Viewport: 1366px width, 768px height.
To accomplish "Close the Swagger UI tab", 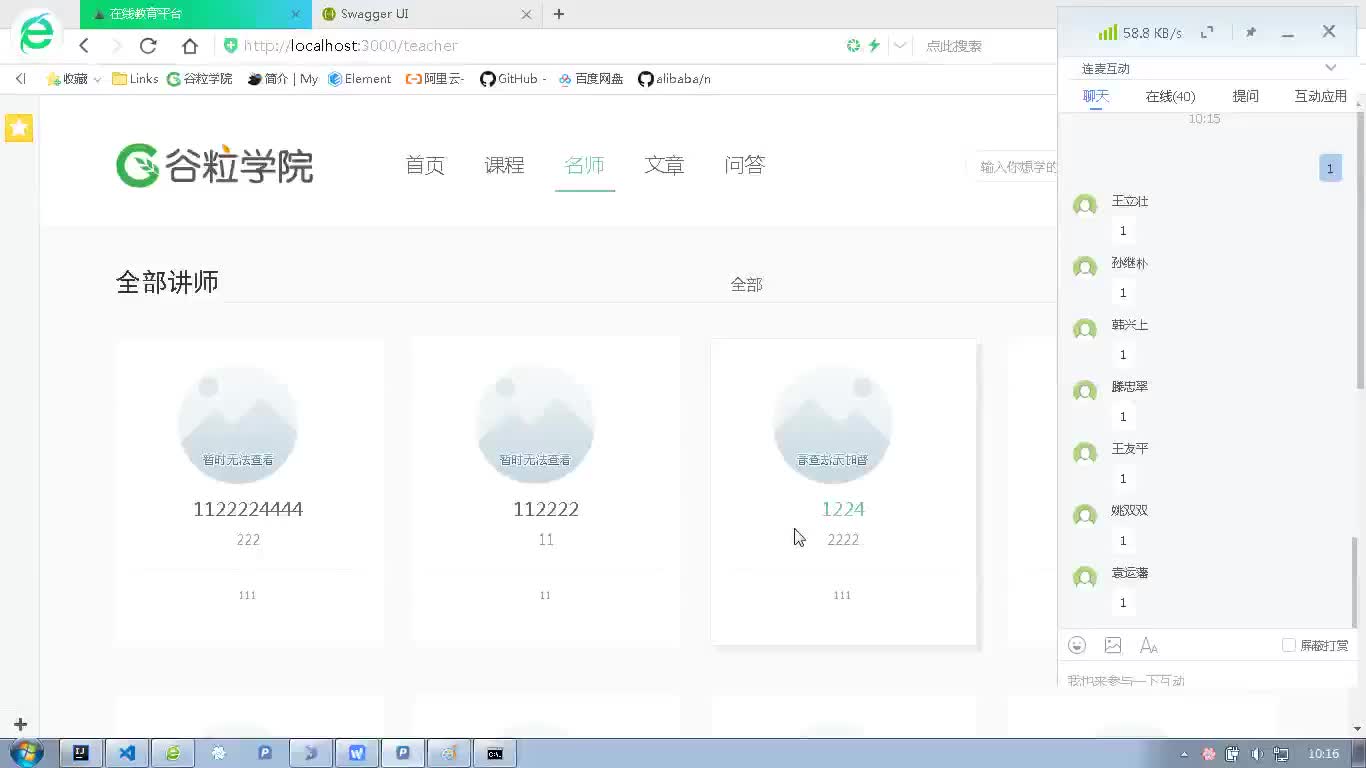I will click(527, 14).
